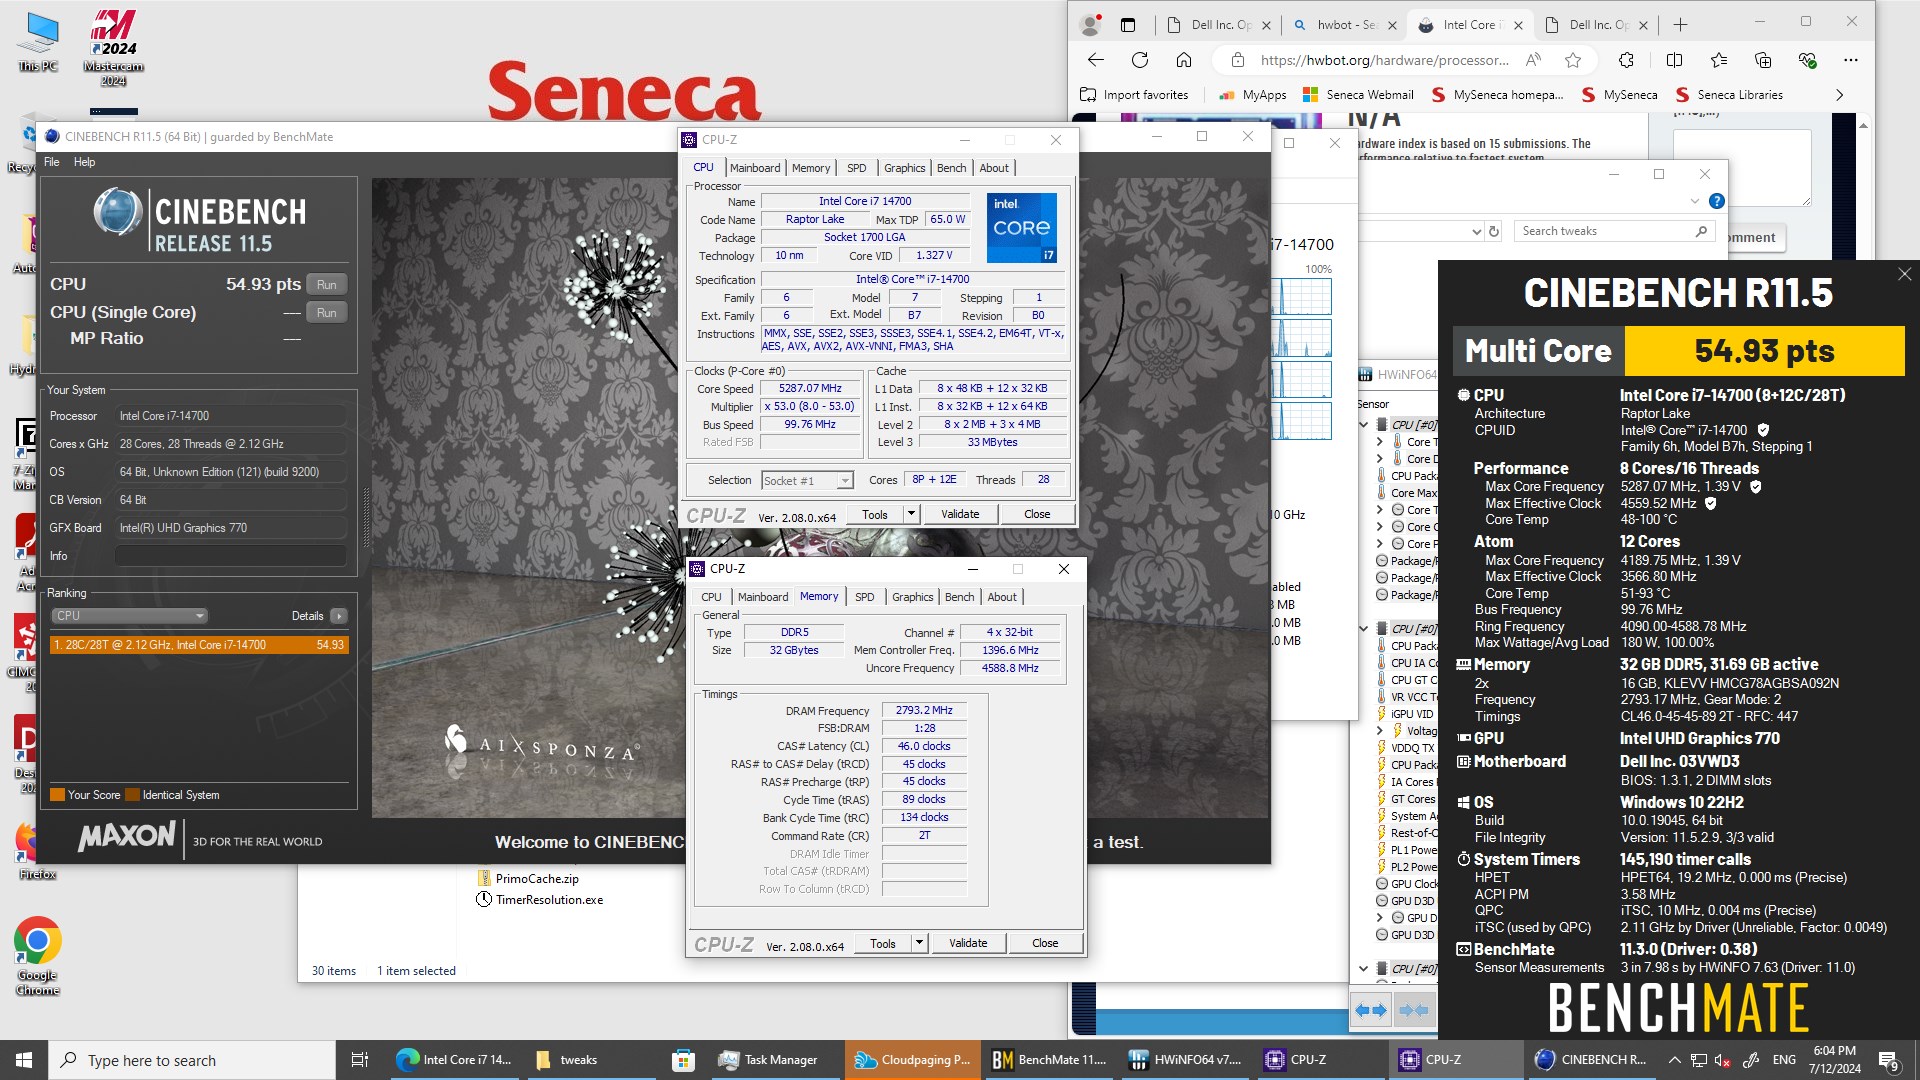Open Google Chrome desktop shortcut

pyautogui.click(x=38, y=956)
